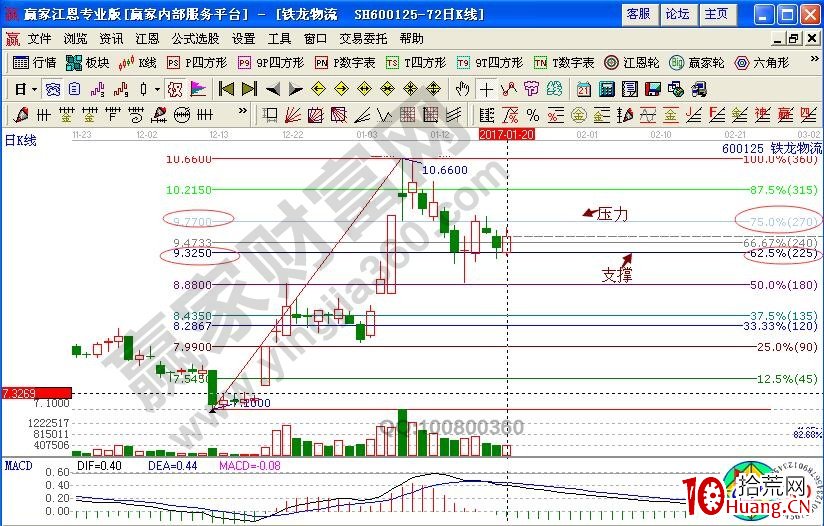Open the 交易委托 menu
824x526 pixels.
[363, 38]
